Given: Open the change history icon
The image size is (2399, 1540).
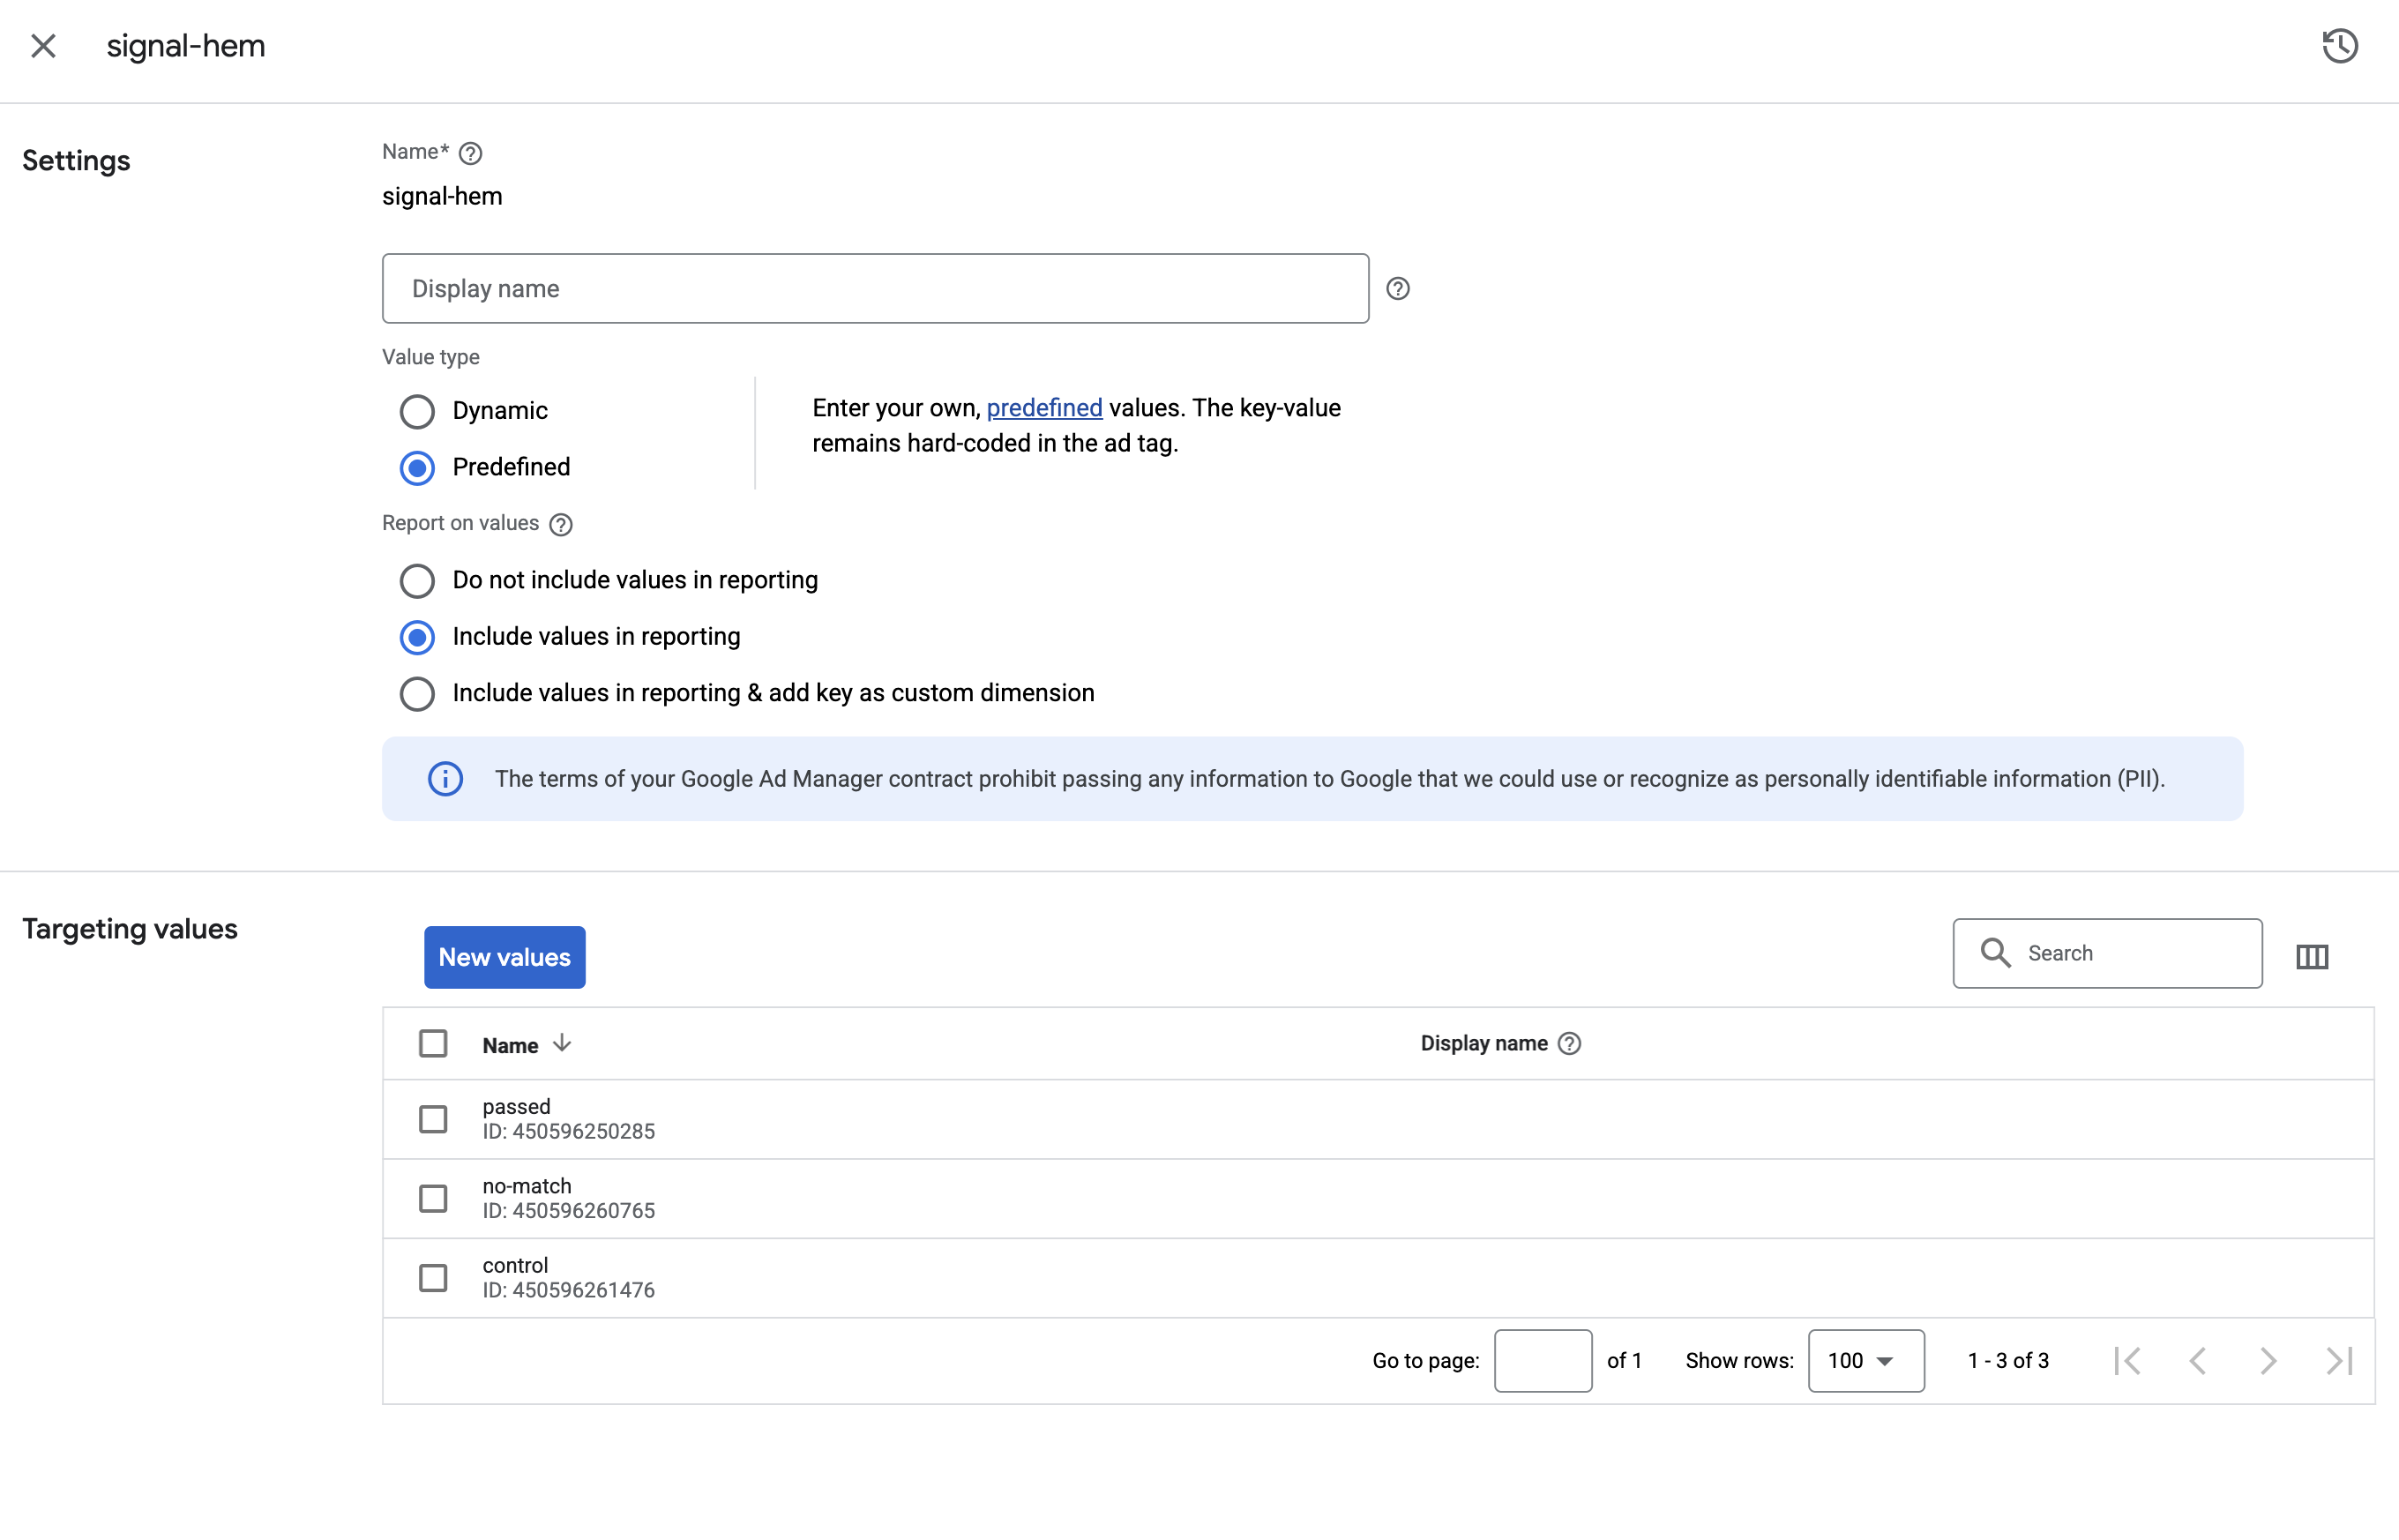Looking at the screenshot, I should [2339, 46].
